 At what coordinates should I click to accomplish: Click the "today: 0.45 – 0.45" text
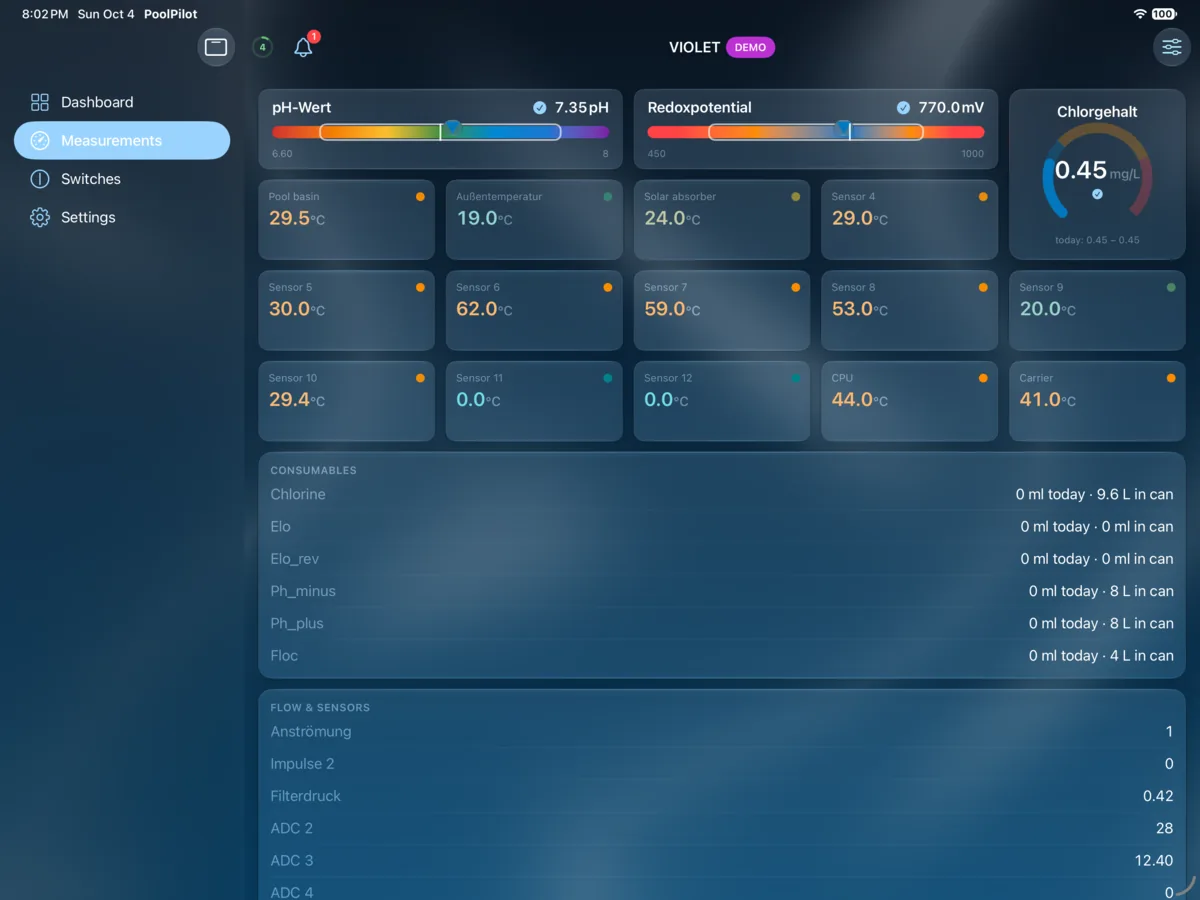point(1097,240)
